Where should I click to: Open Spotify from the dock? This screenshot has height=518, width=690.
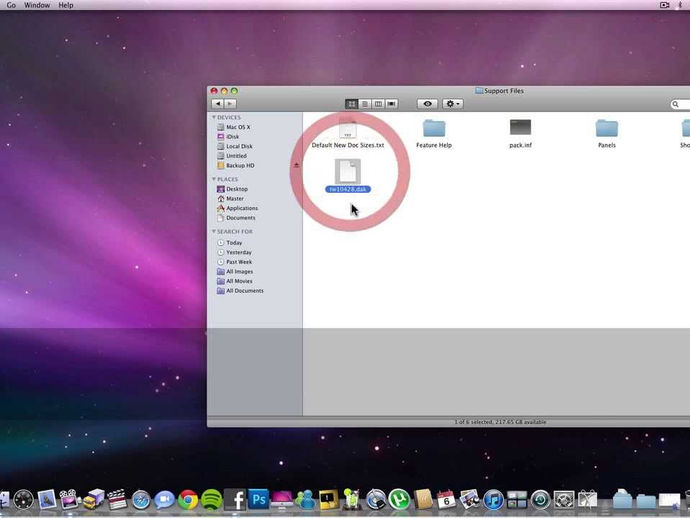212,500
